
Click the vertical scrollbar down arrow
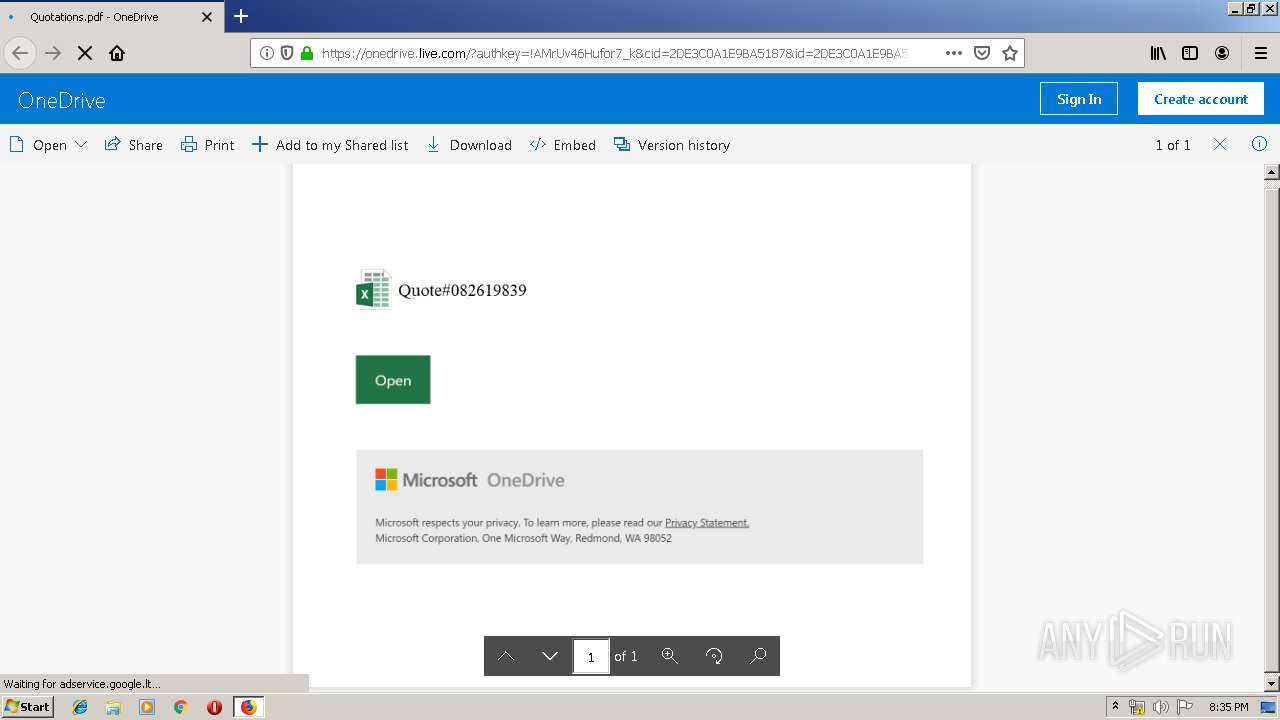coord(1272,684)
